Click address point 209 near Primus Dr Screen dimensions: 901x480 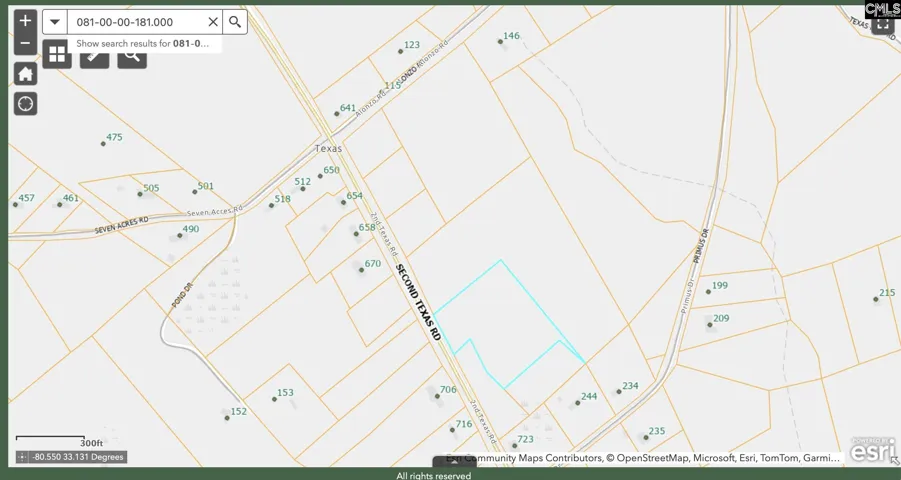710,324
